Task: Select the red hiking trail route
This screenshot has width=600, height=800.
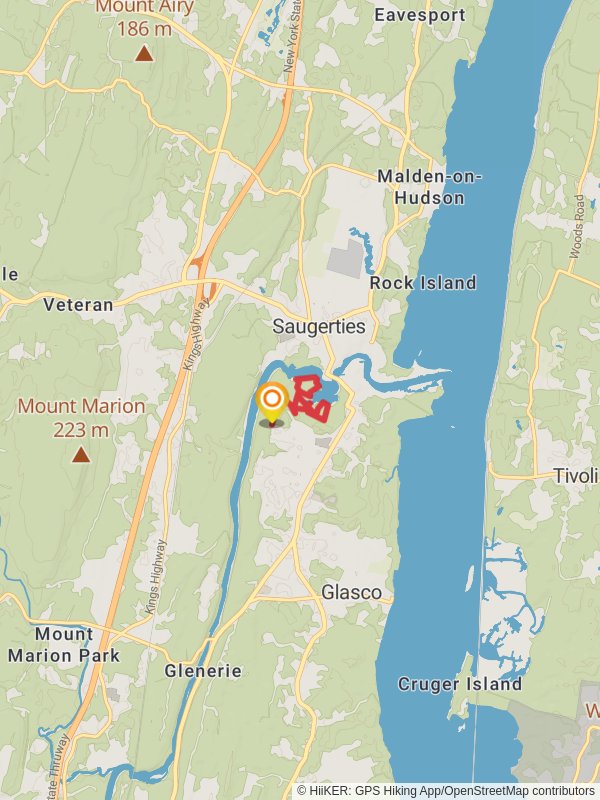Action: [x=310, y=399]
